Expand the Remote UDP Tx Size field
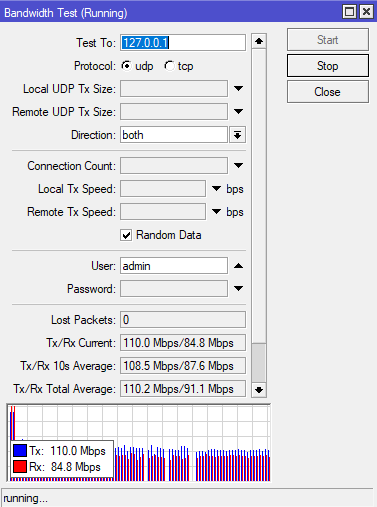 pyautogui.click(x=238, y=112)
